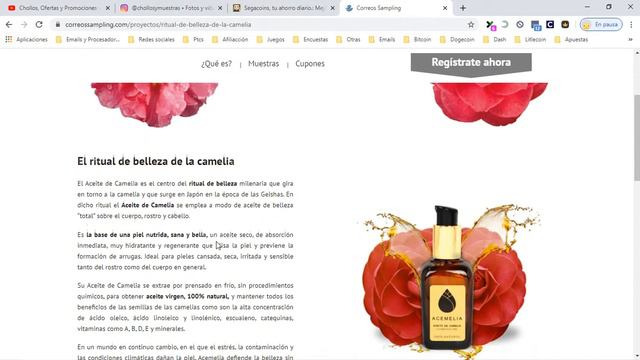Open the Chrome three-dot menu

tap(631, 24)
